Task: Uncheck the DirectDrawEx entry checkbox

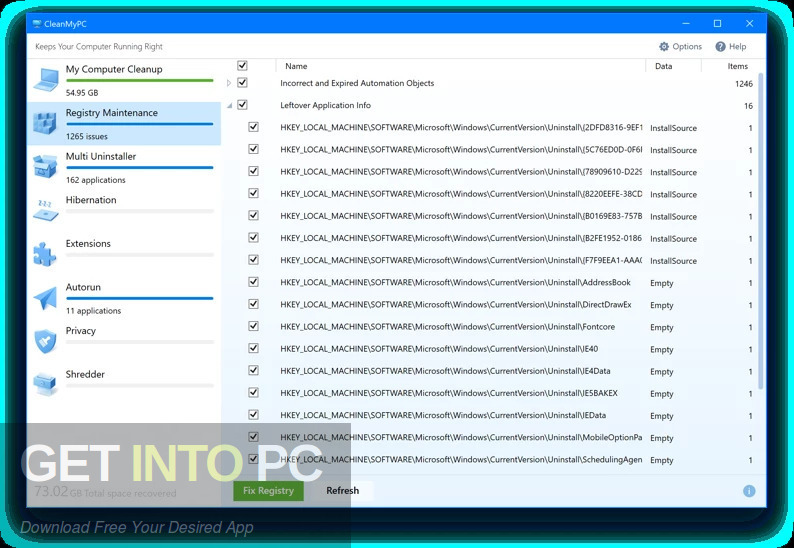Action: [x=253, y=304]
